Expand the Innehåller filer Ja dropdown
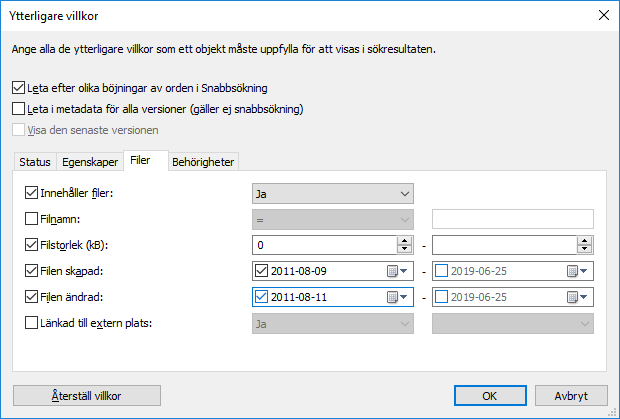Screen dimensions: 620x419 333,194
